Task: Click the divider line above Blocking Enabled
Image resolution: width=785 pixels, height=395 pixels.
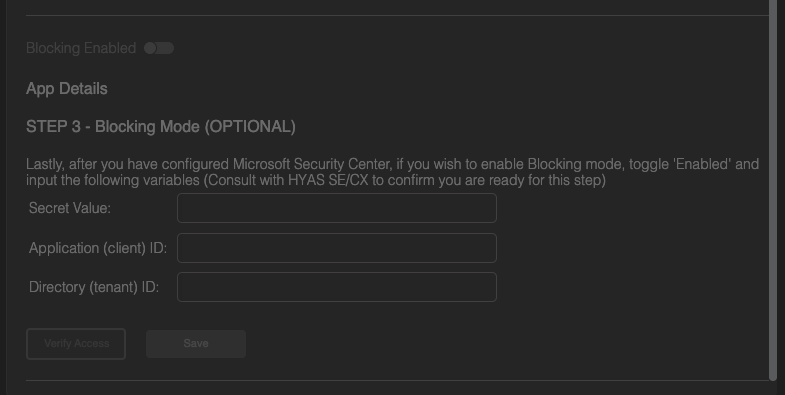Action: (x=397, y=16)
